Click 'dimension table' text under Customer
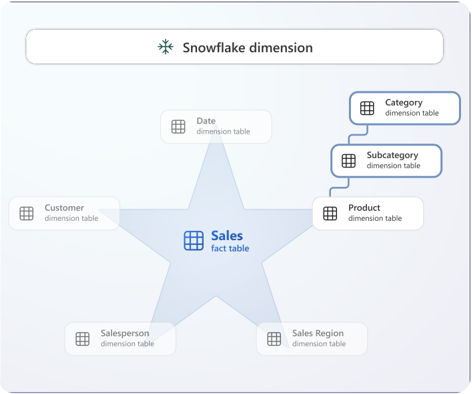The width and height of the screenshot is (472, 394). 71,218
